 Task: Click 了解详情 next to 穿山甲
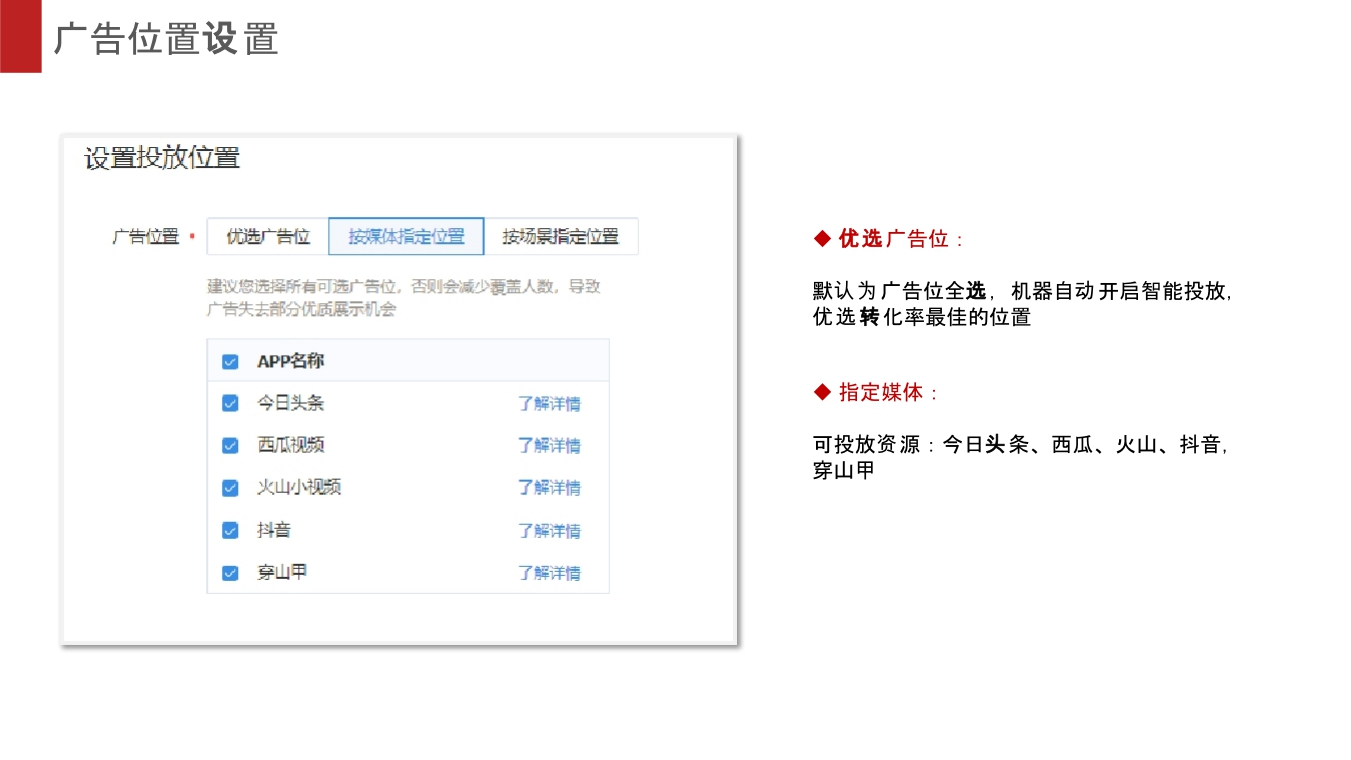pyautogui.click(x=550, y=572)
